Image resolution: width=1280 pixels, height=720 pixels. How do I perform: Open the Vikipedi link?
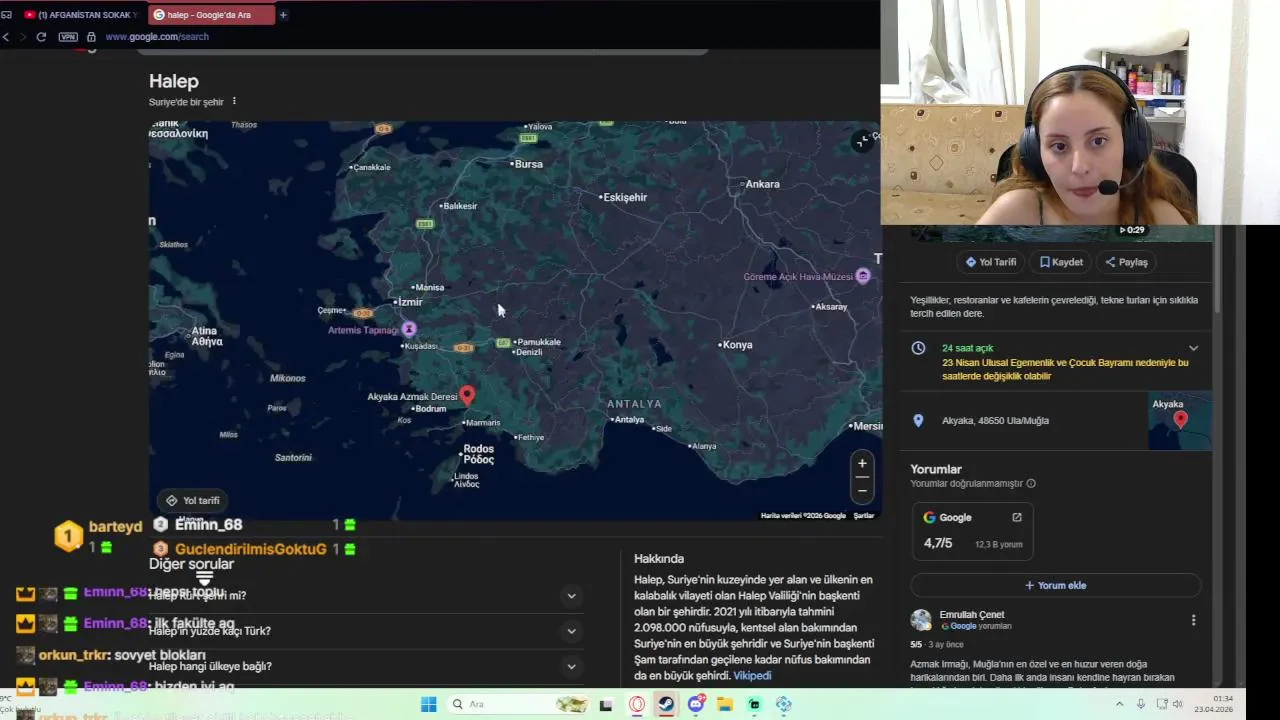pyautogui.click(x=752, y=676)
